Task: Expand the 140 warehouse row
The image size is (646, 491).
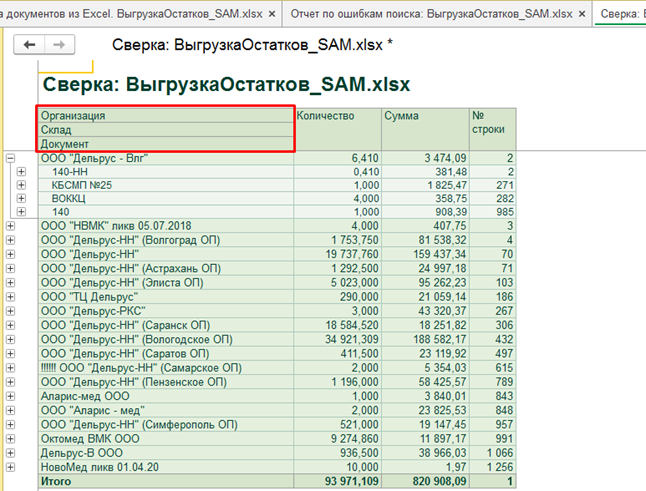Action: pyautogui.click(x=21, y=212)
